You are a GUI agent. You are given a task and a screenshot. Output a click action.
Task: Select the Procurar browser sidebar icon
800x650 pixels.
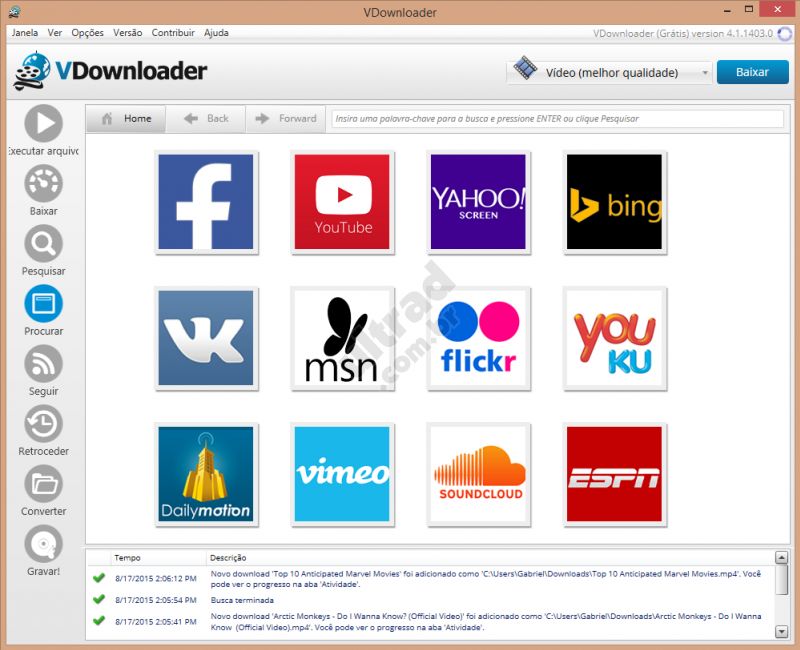[43, 304]
